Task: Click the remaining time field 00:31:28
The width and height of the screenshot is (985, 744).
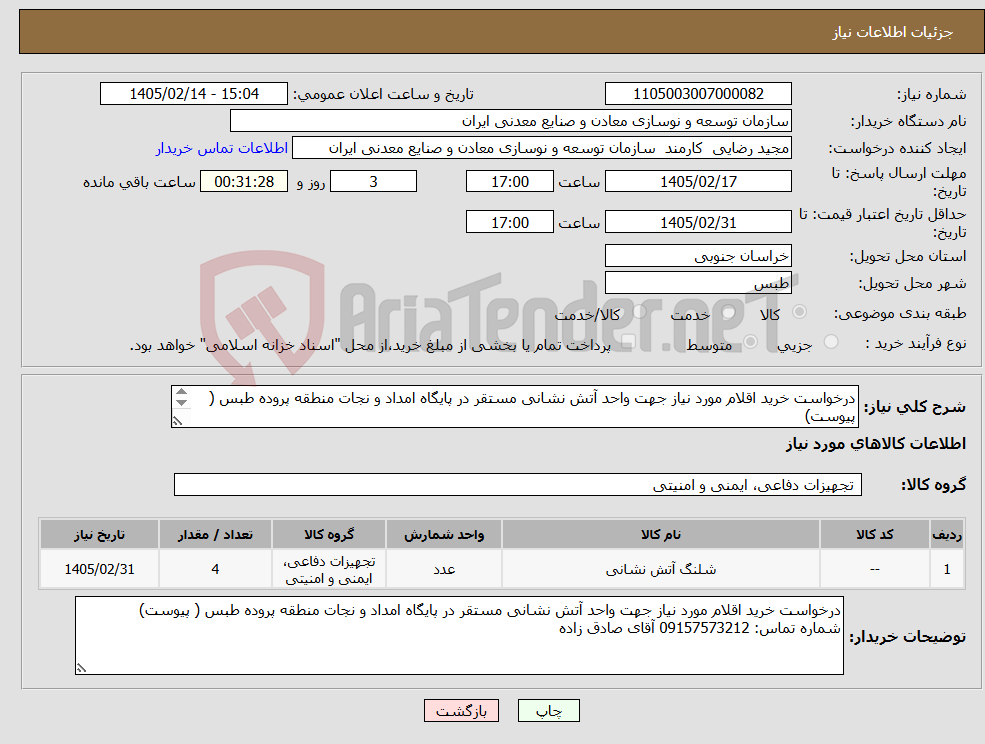Action: click(244, 182)
